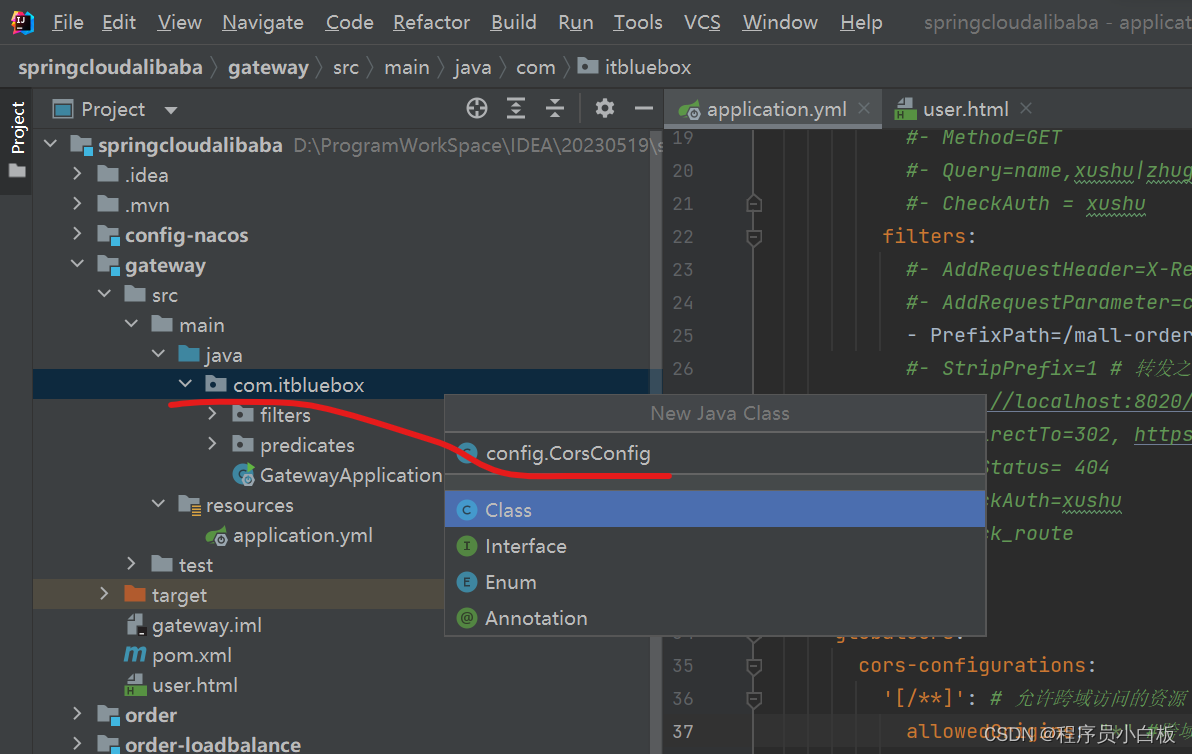Click the config-nacos module folder icon
Viewport: 1192px width, 754px height.
tap(109, 235)
